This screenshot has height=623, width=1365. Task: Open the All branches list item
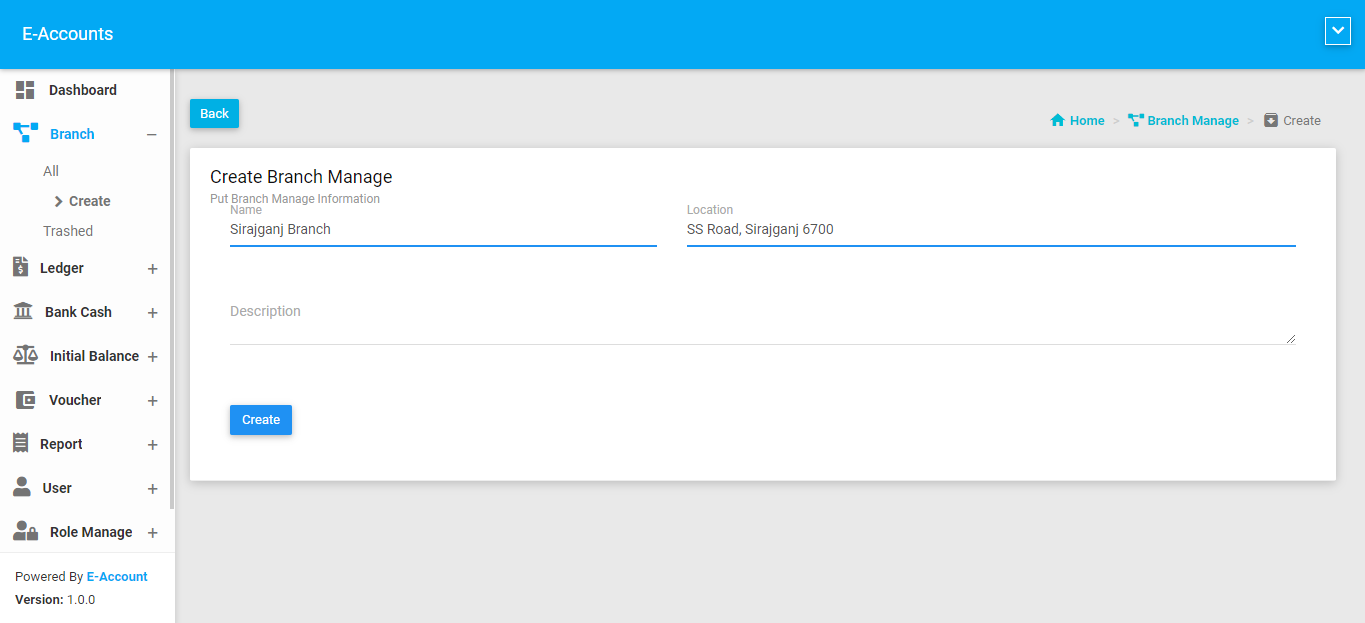coord(51,171)
